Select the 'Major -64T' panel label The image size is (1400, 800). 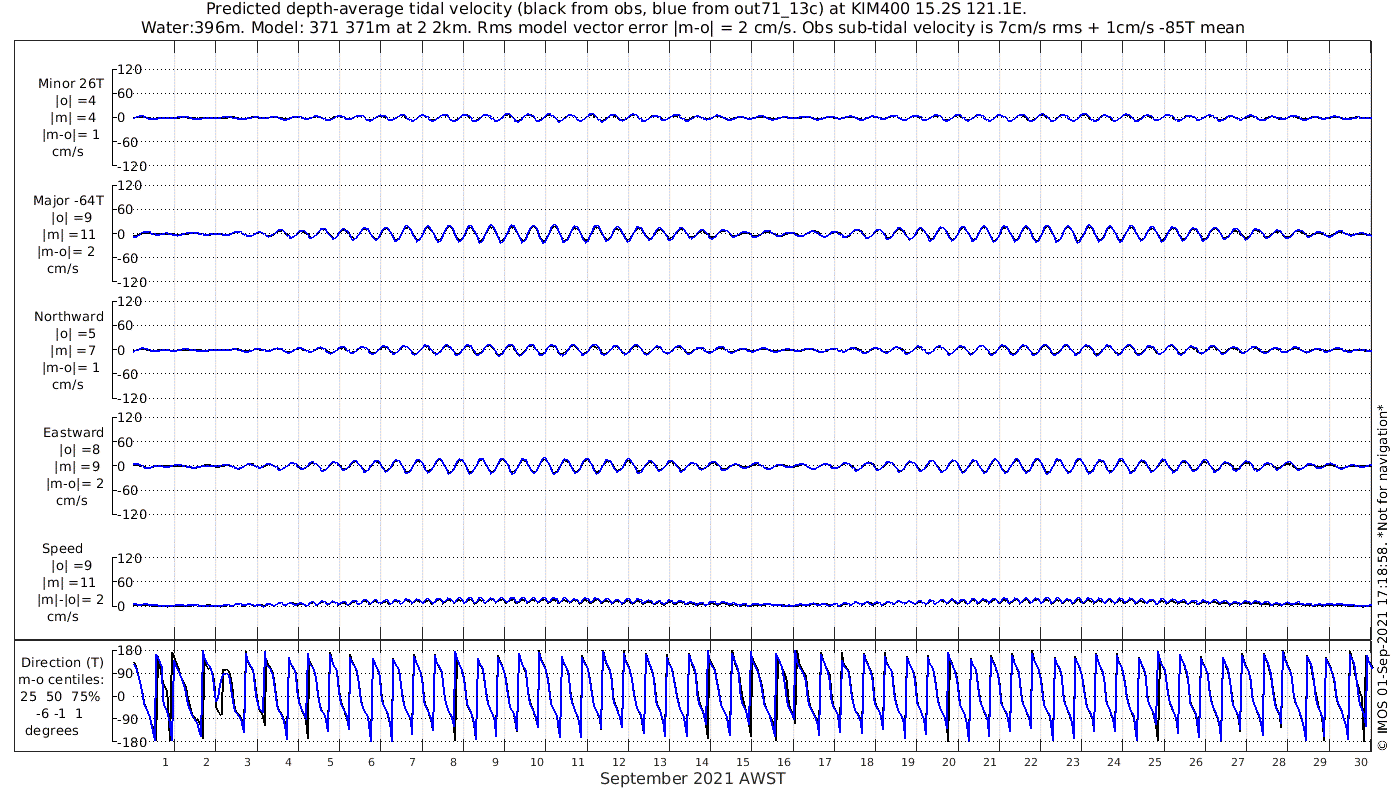[x=69, y=201]
